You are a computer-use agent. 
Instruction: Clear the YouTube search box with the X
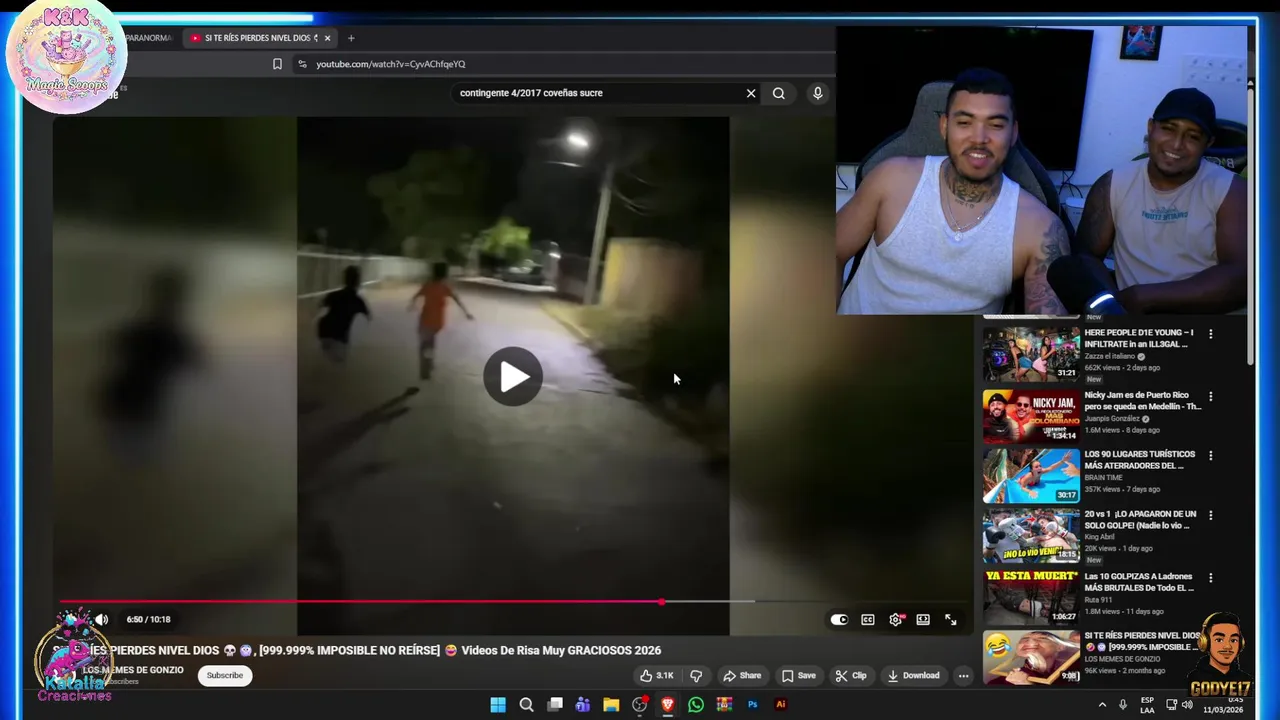click(x=751, y=93)
